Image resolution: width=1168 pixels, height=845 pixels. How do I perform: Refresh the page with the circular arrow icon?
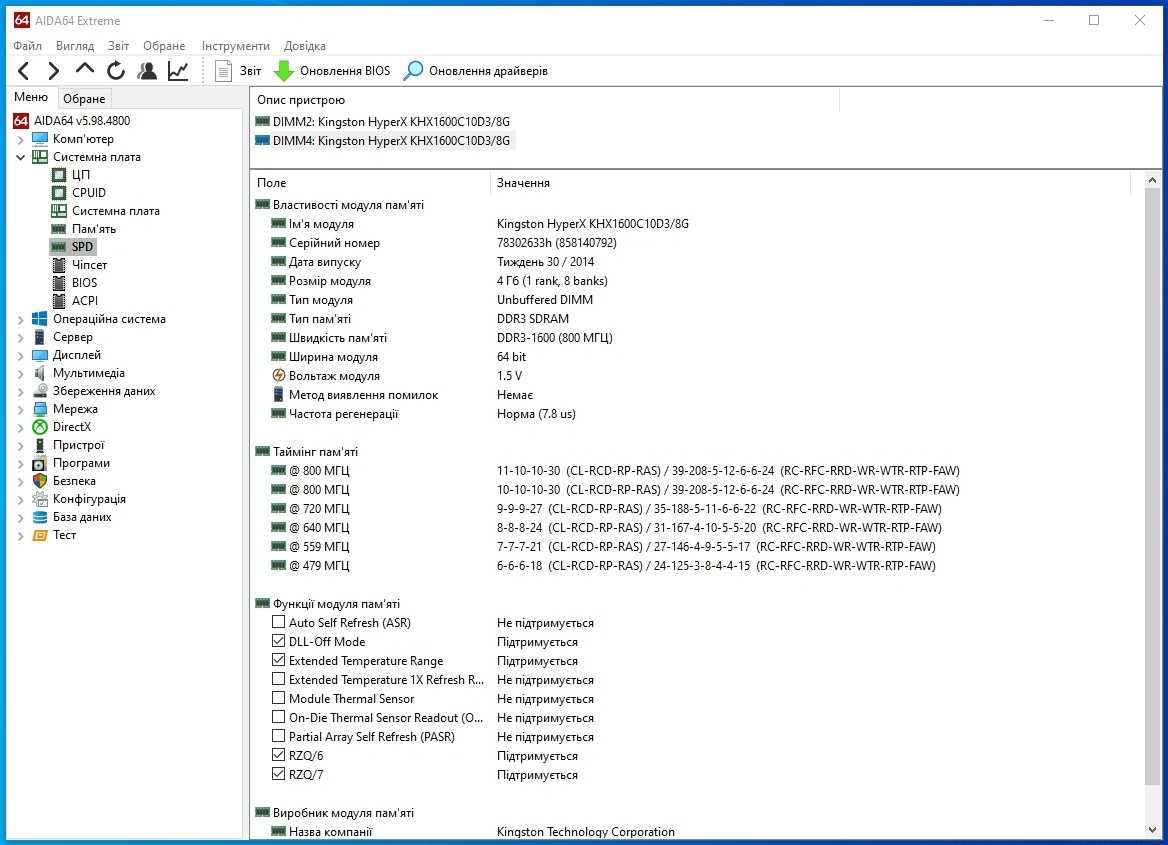(x=115, y=71)
